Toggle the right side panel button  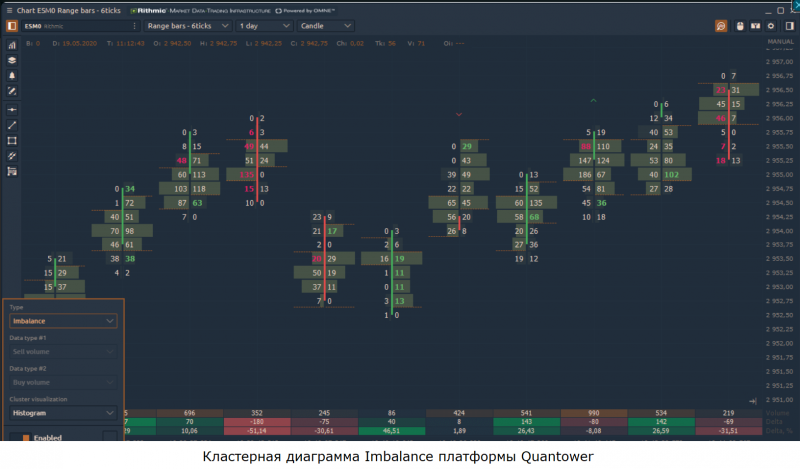pyautogui.click(x=787, y=25)
